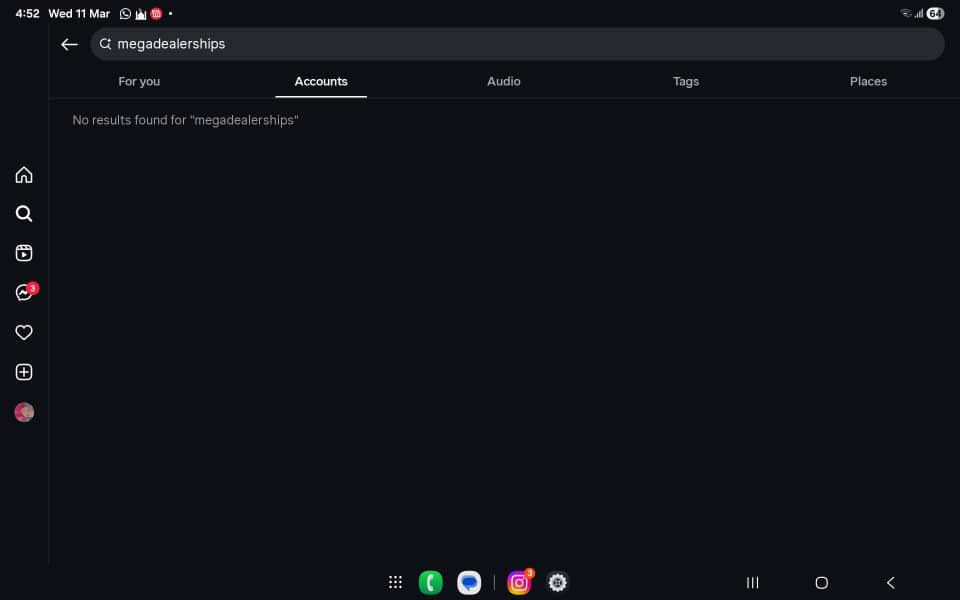The width and height of the screenshot is (960, 600).
Task: Tap the Wi-Fi status icon
Action: [906, 13]
